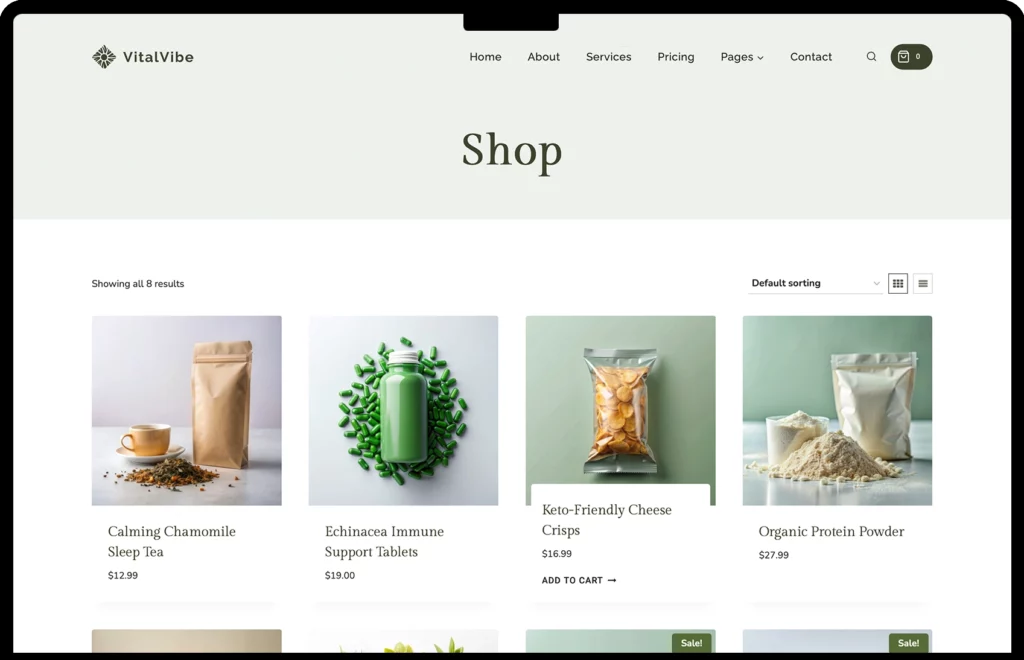Select the chamomile tea product image
This screenshot has width=1024, height=660.
[187, 411]
